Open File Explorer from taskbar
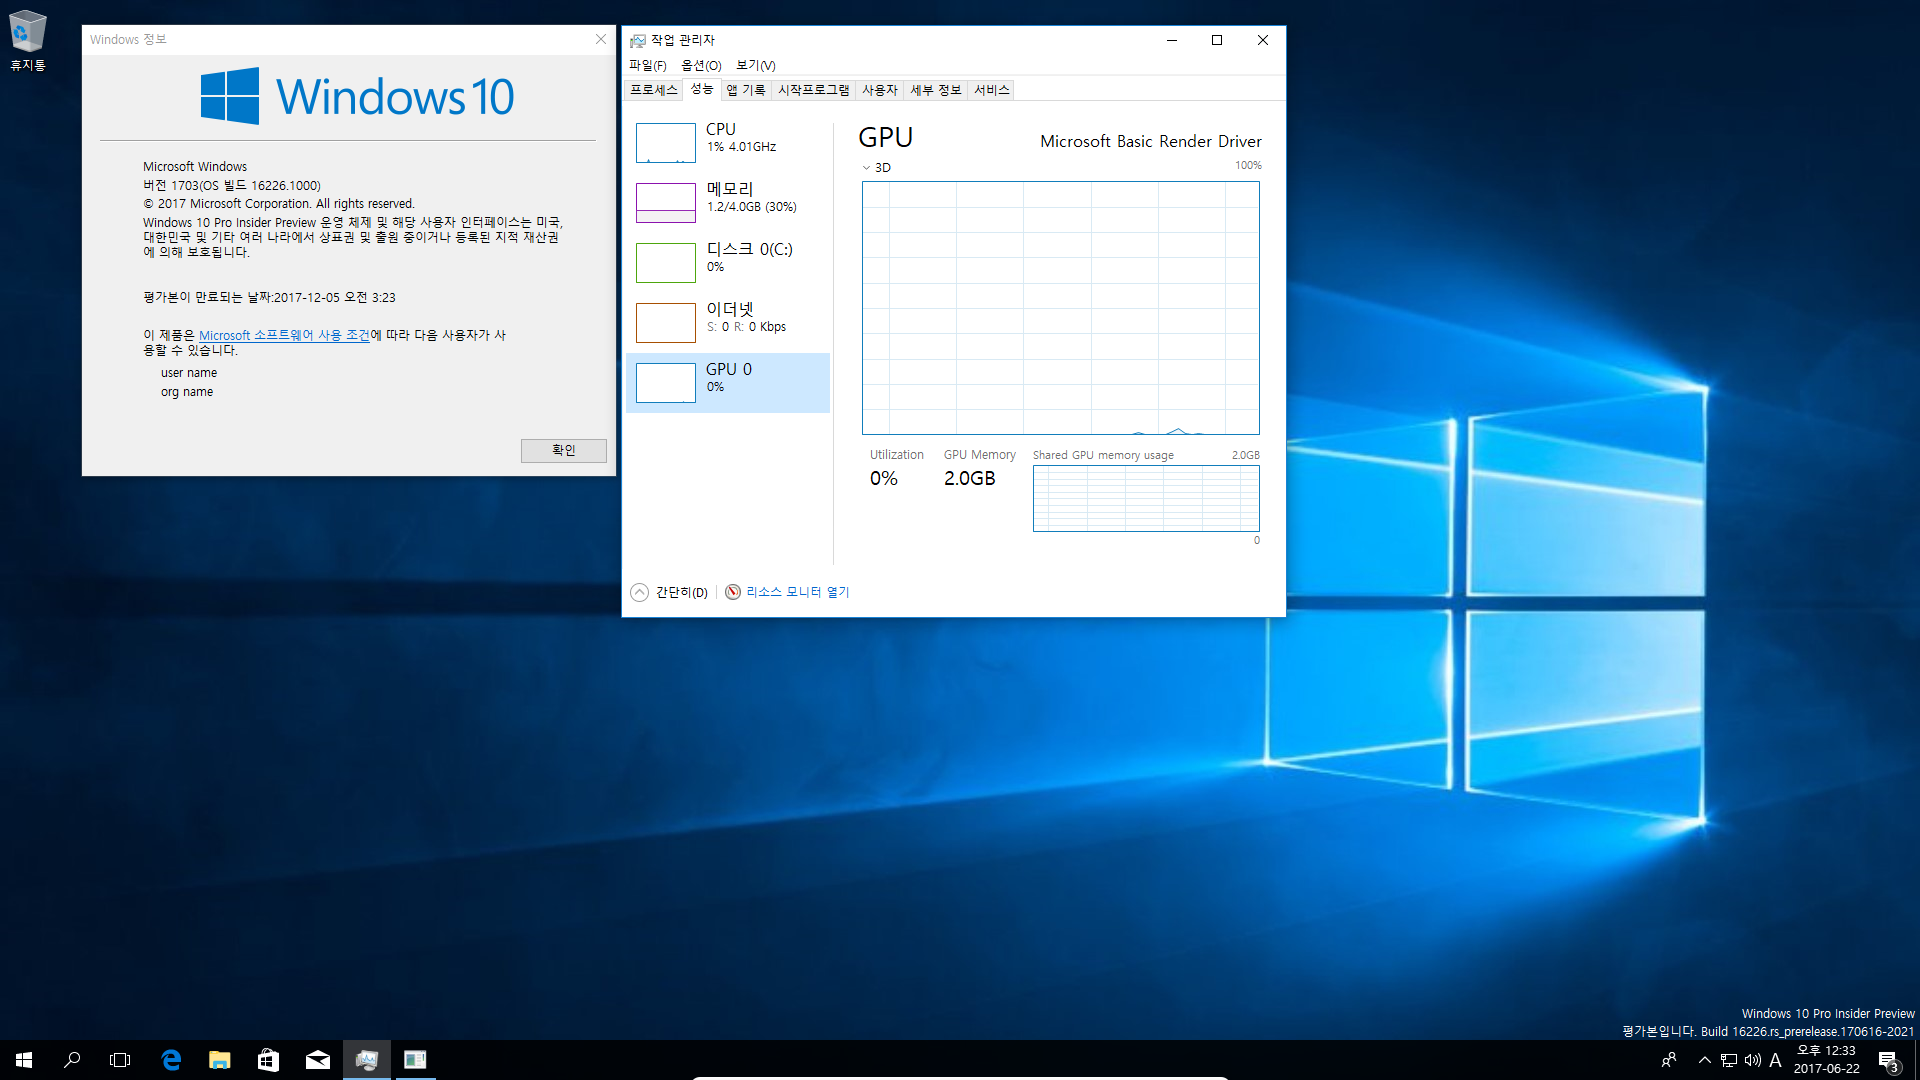The image size is (1920, 1080). [220, 1060]
